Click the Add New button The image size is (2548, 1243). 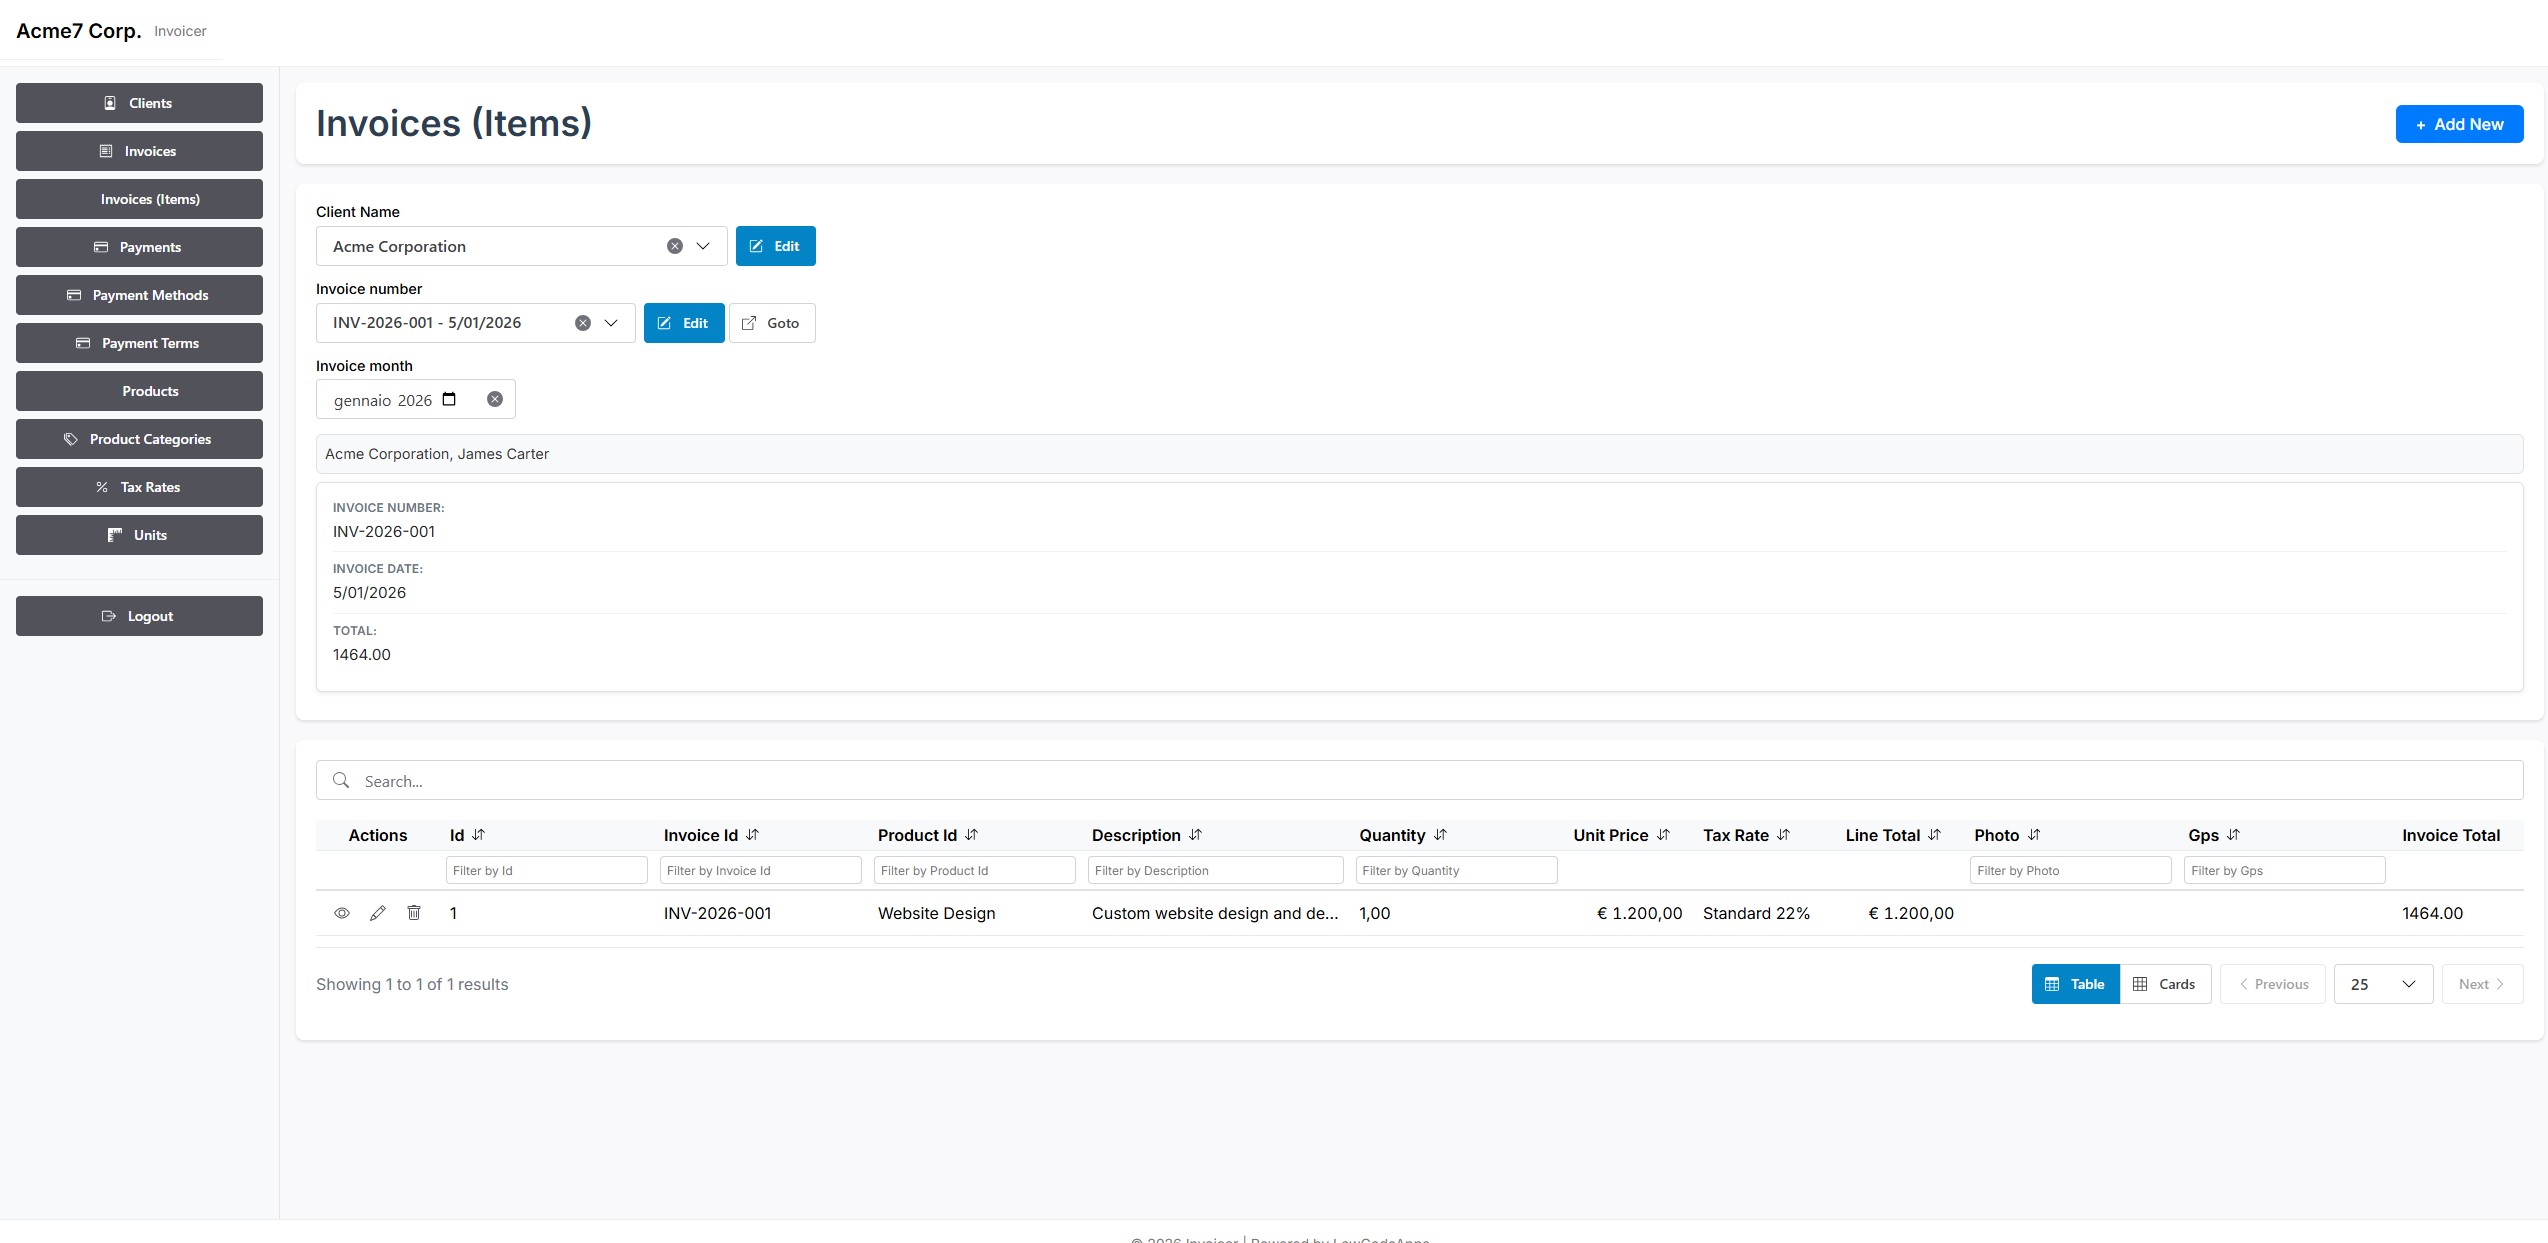coord(2459,124)
